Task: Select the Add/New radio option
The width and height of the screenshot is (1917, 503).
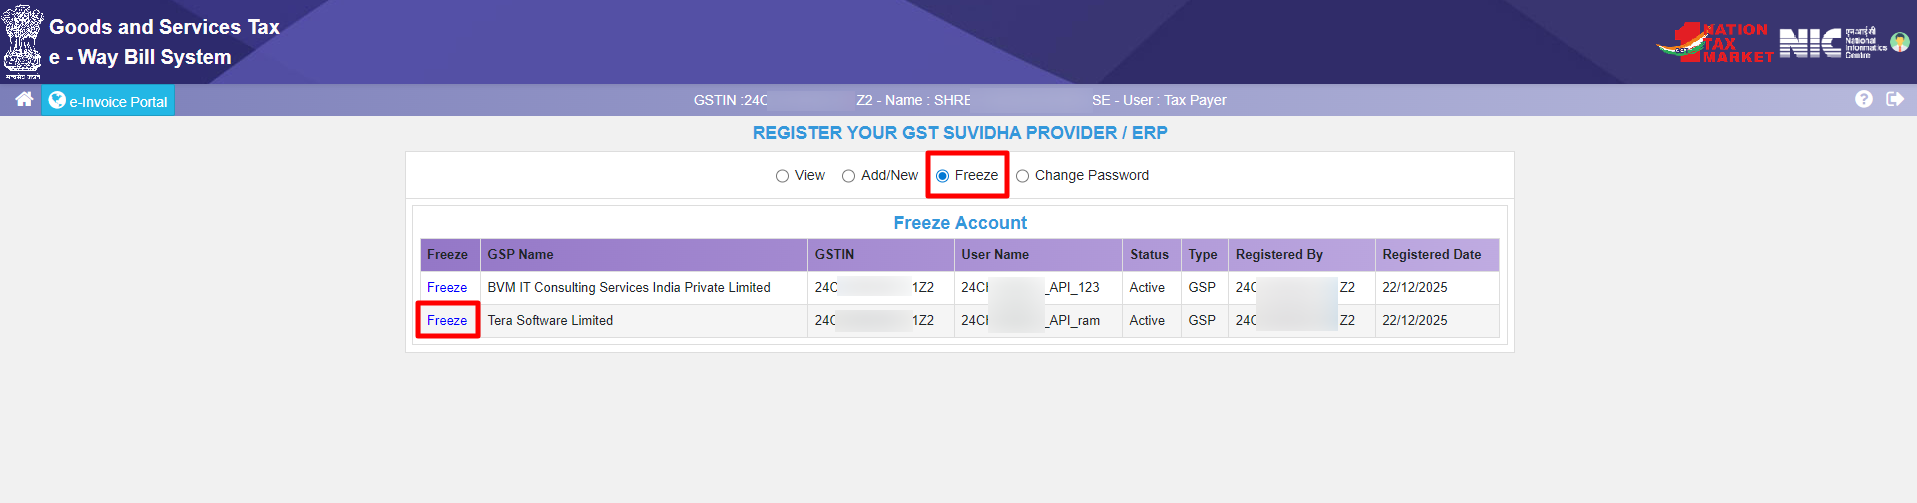Action: click(x=848, y=176)
